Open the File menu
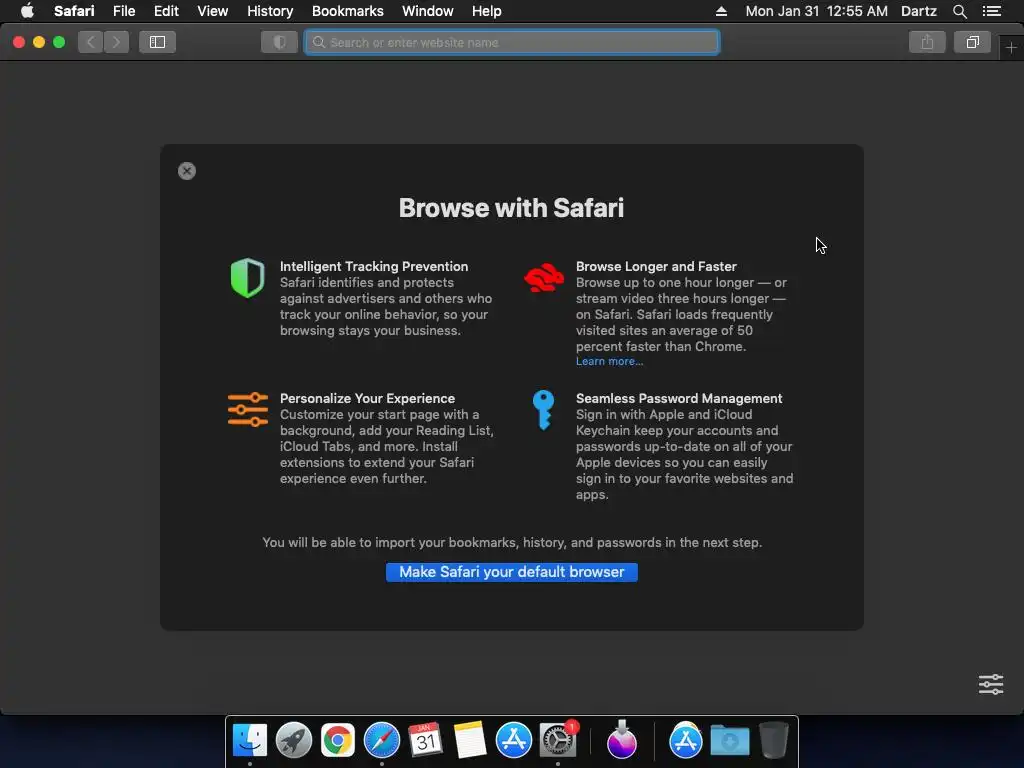 (x=124, y=11)
